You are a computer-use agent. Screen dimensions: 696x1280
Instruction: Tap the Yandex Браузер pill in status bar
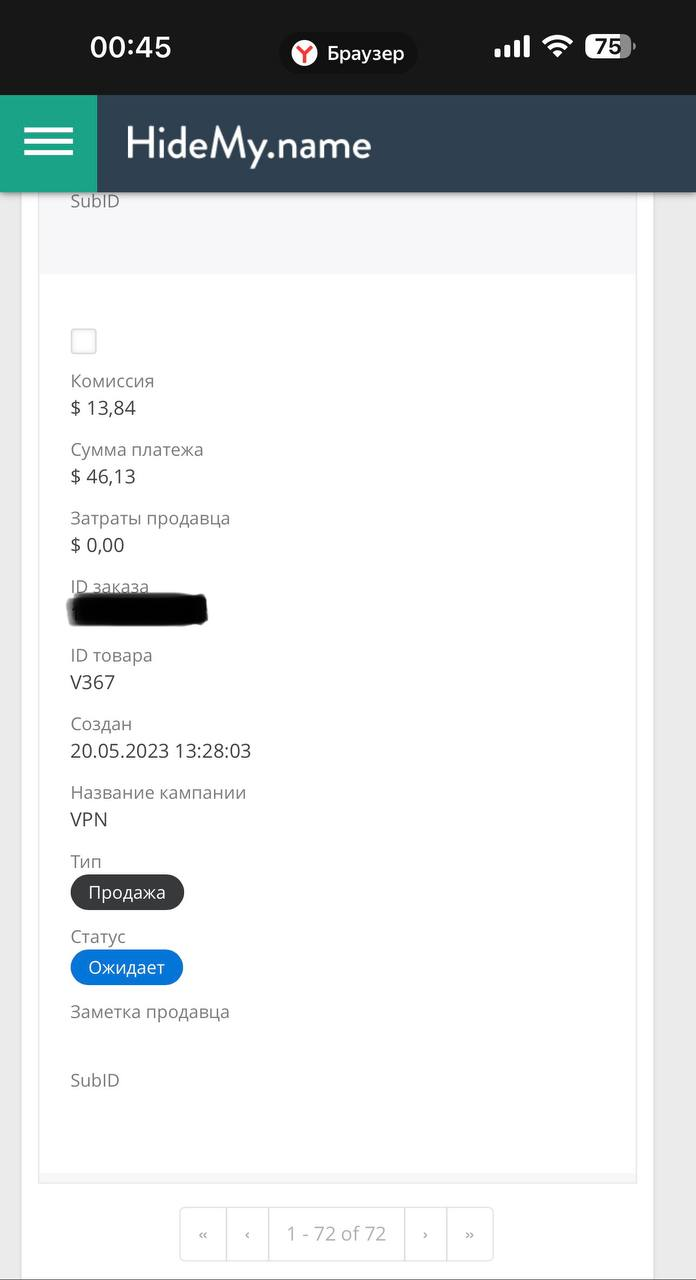click(x=348, y=53)
